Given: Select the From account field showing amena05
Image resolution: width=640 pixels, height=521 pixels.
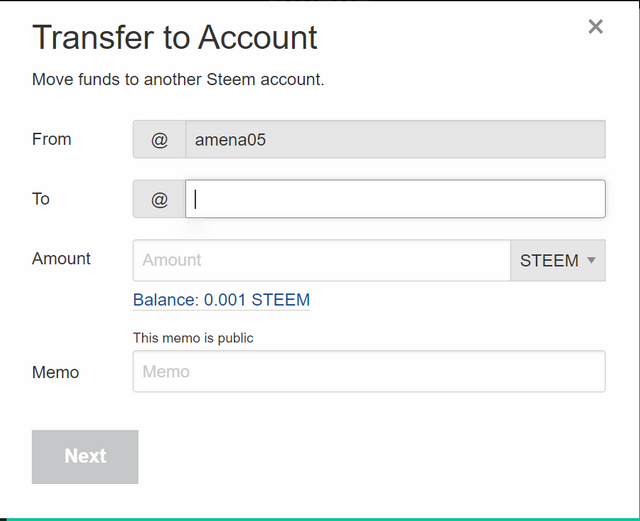Looking at the screenshot, I should (395, 140).
